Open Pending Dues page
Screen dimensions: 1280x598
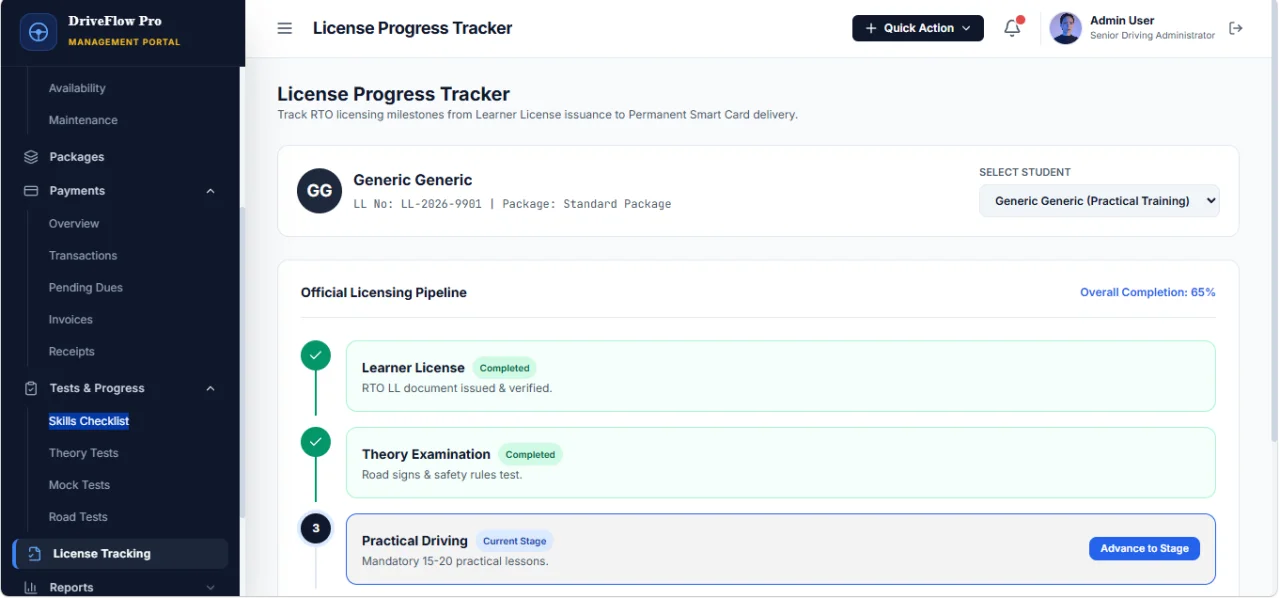tap(86, 288)
